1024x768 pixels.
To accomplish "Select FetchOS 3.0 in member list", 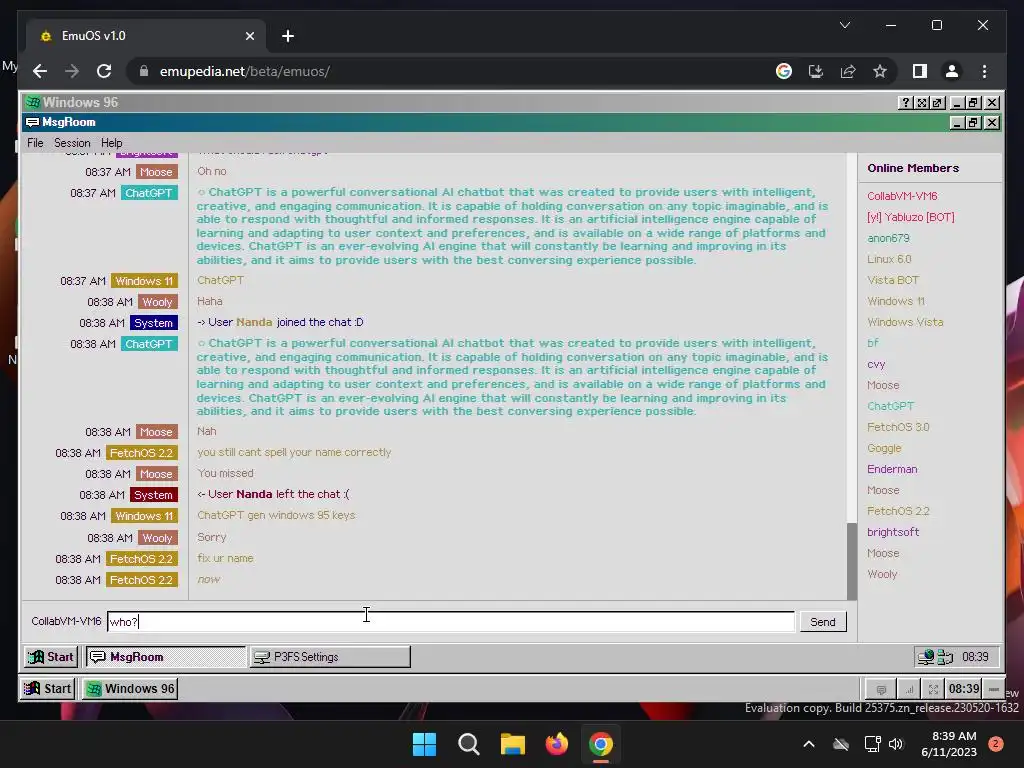I will coord(898,427).
